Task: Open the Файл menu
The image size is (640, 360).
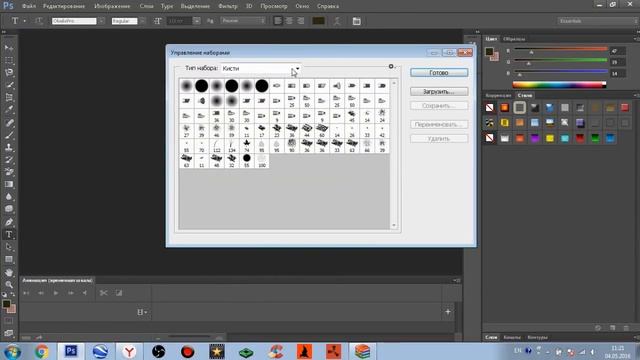Action: pos(29,6)
